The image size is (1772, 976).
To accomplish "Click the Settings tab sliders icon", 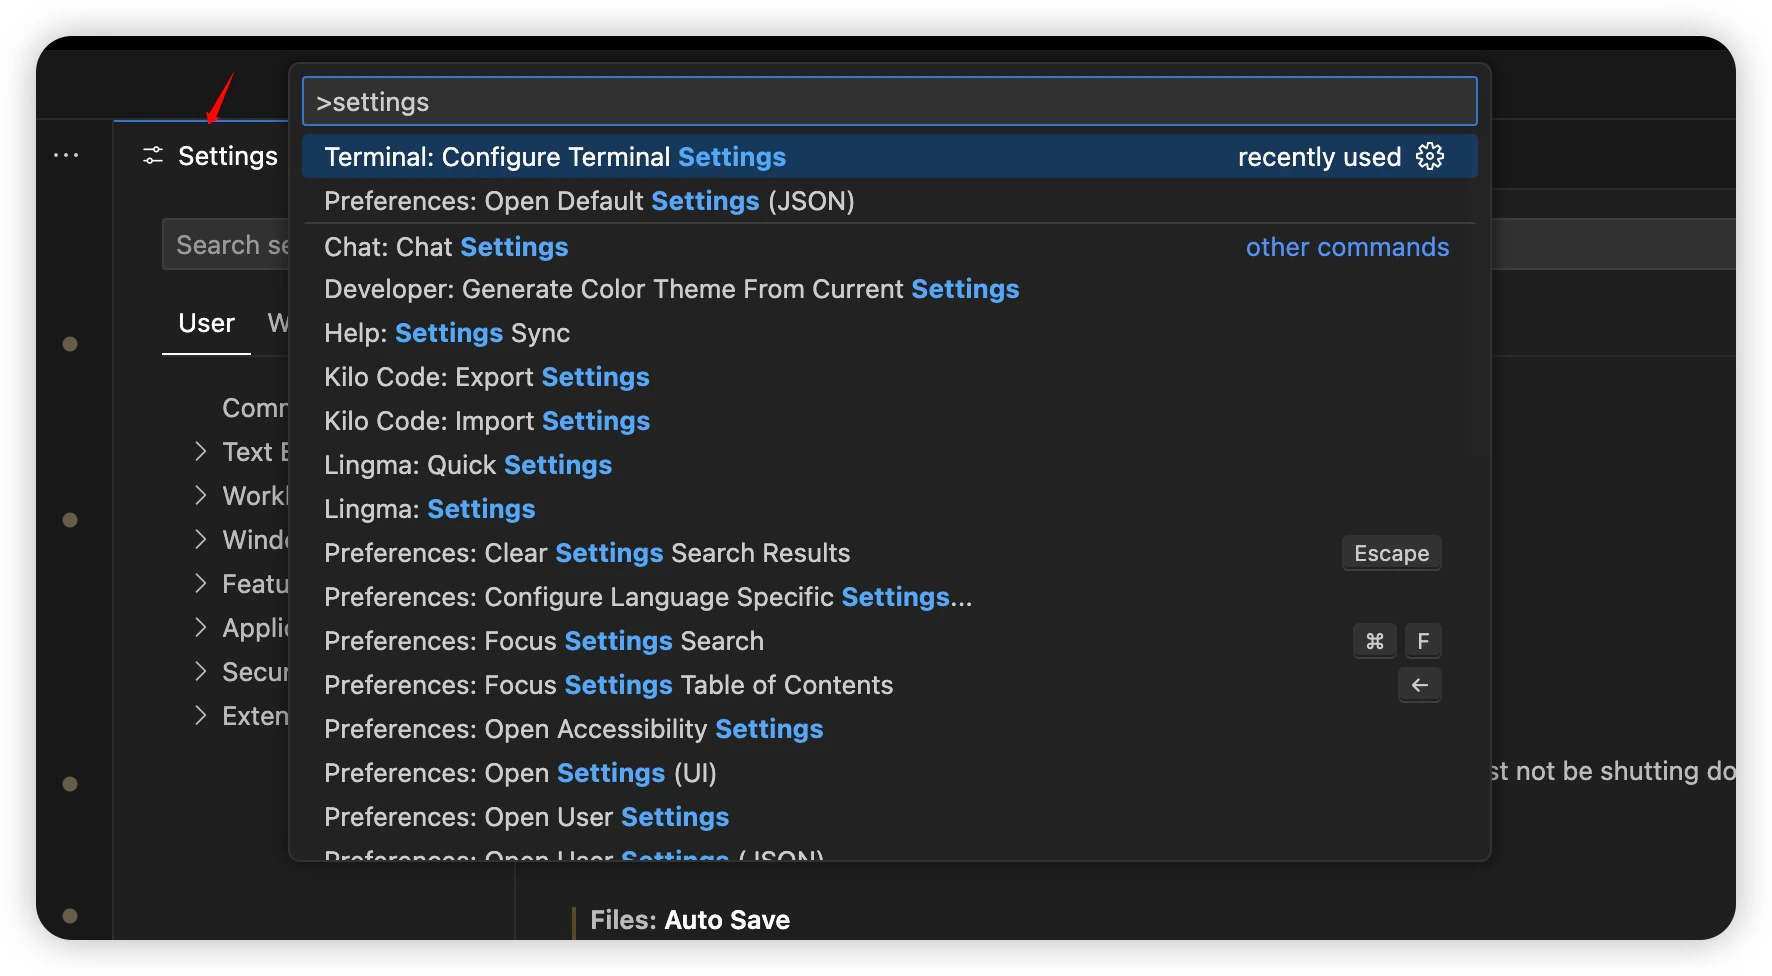I will [x=153, y=156].
